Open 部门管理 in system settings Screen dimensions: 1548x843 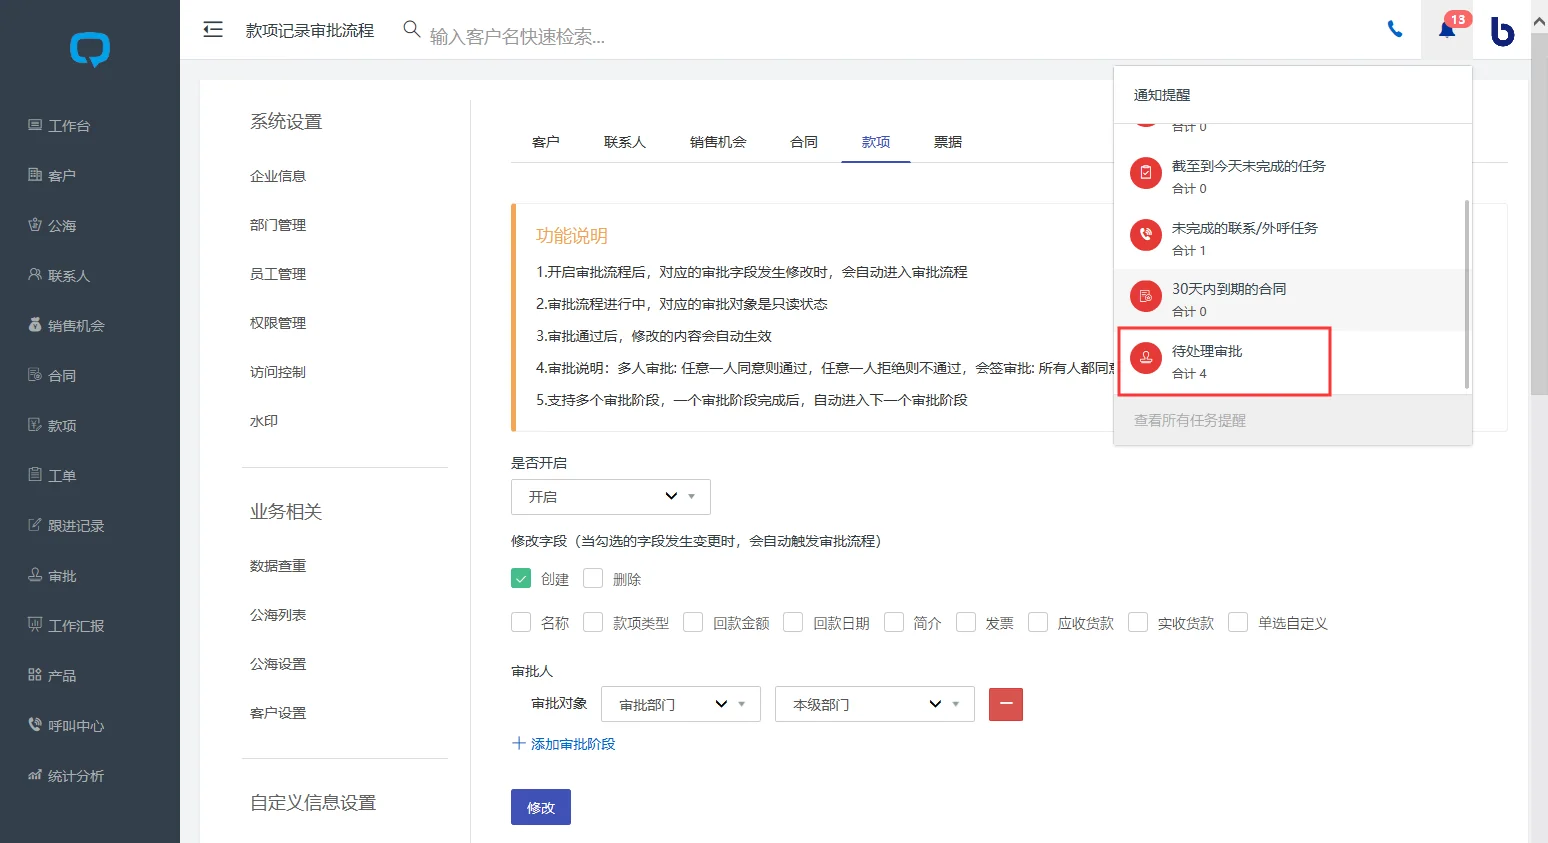(x=278, y=225)
